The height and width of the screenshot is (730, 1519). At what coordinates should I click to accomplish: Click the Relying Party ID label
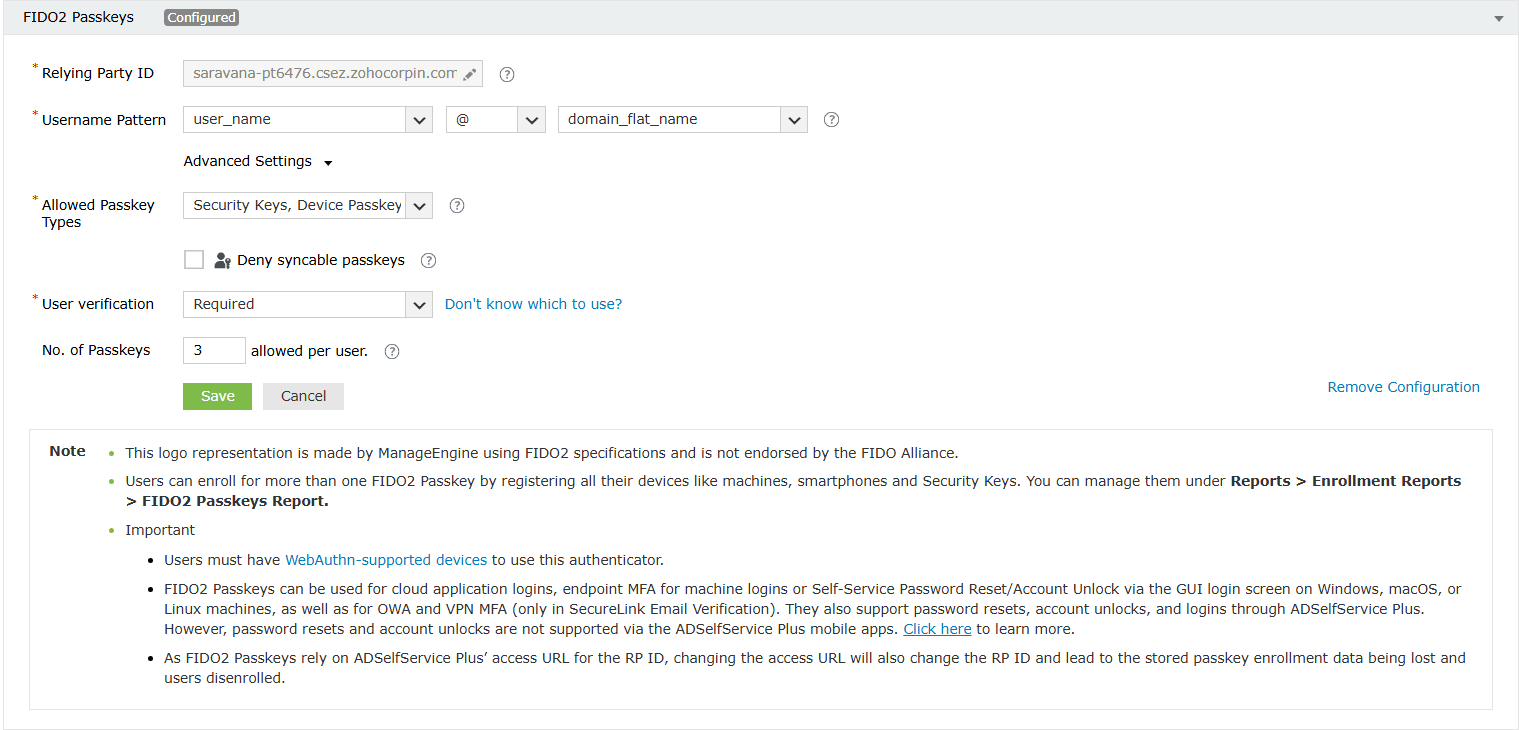tap(98, 74)
